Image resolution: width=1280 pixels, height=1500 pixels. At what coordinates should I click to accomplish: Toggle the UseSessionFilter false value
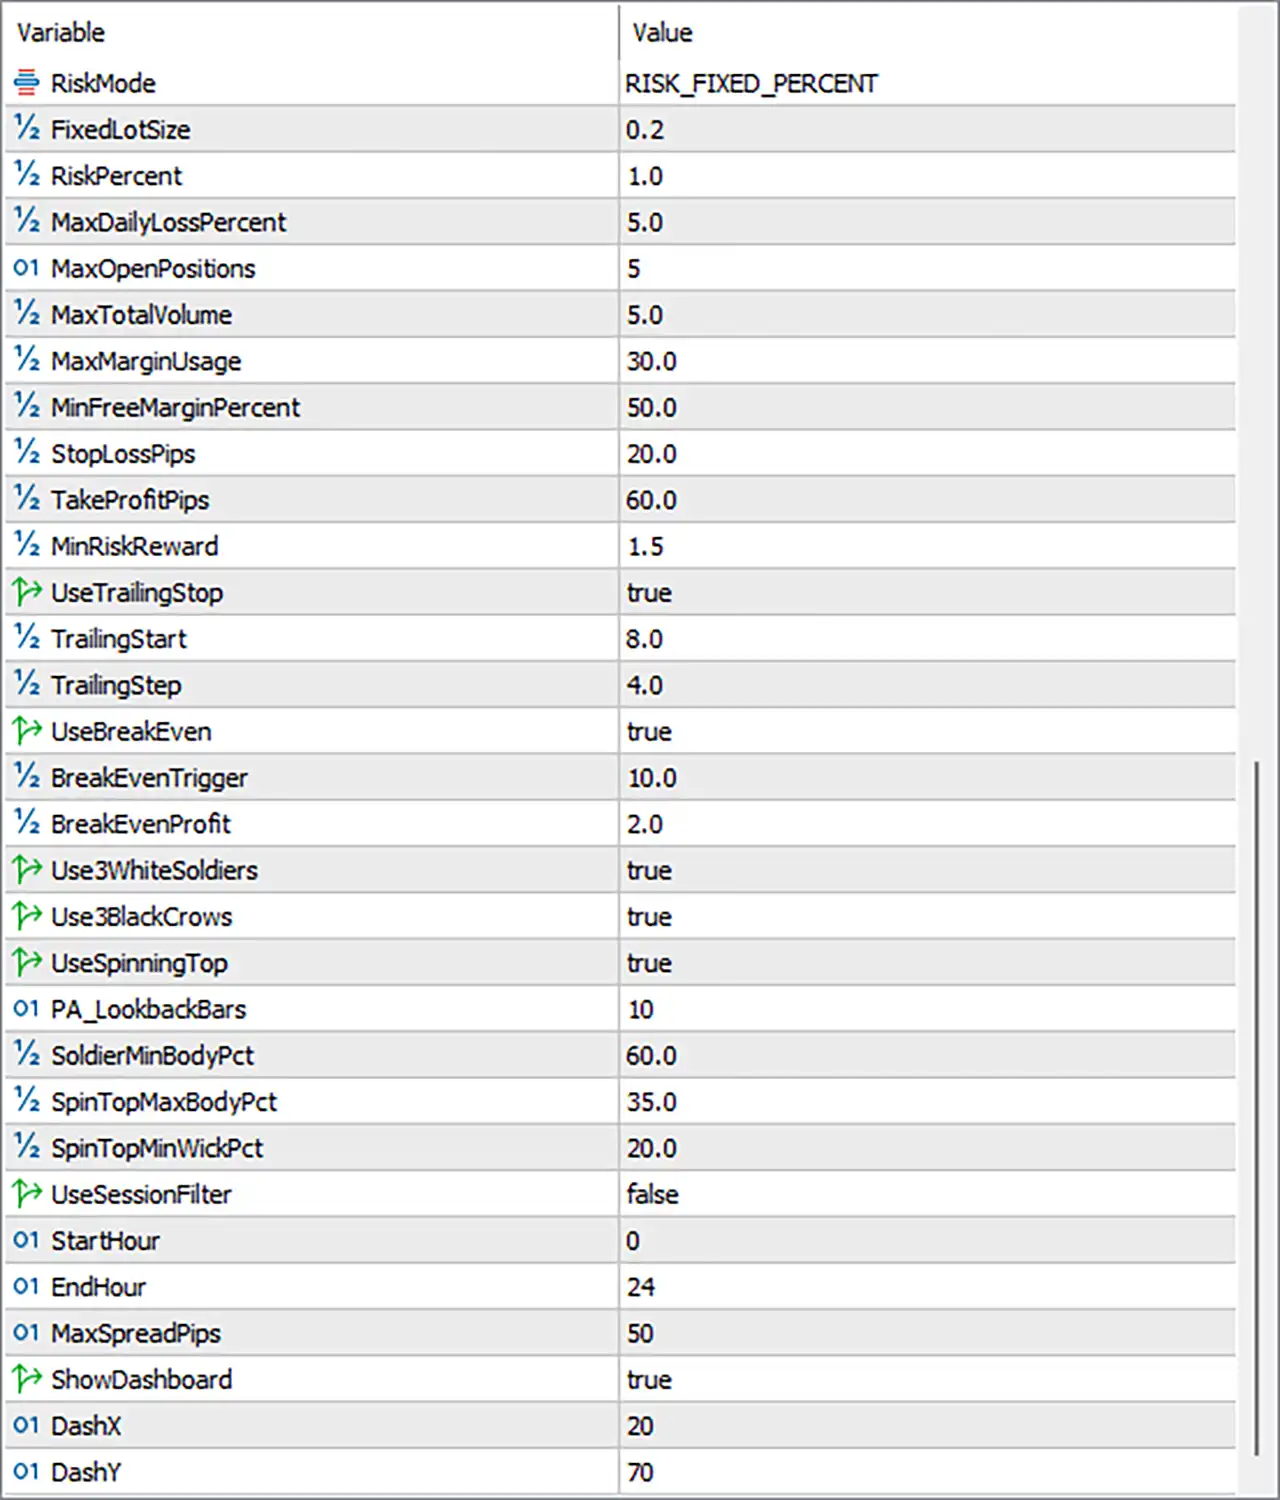(x=927, y=1194)
